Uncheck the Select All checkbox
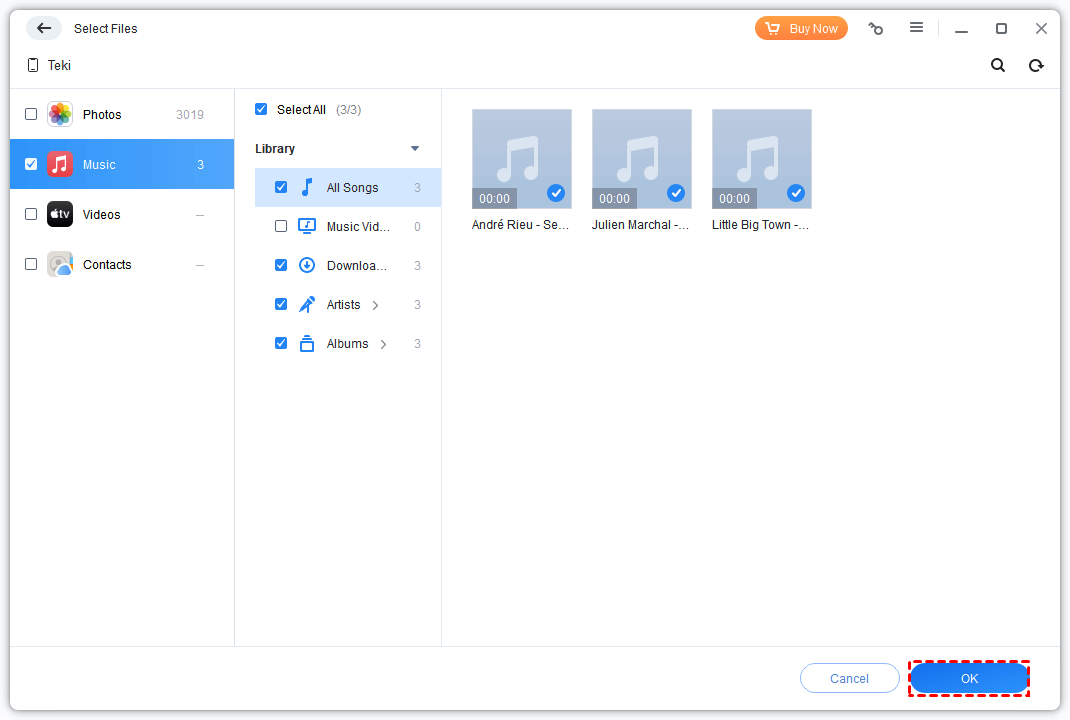This screenshot has width=1070, height=720. [x=261, y=109]
